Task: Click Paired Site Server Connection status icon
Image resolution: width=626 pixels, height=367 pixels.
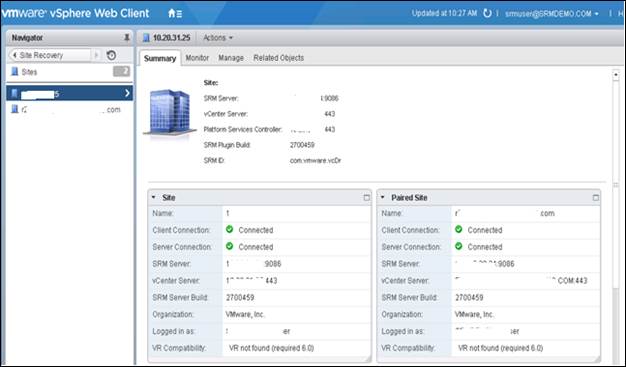Action: pos(459,246)
